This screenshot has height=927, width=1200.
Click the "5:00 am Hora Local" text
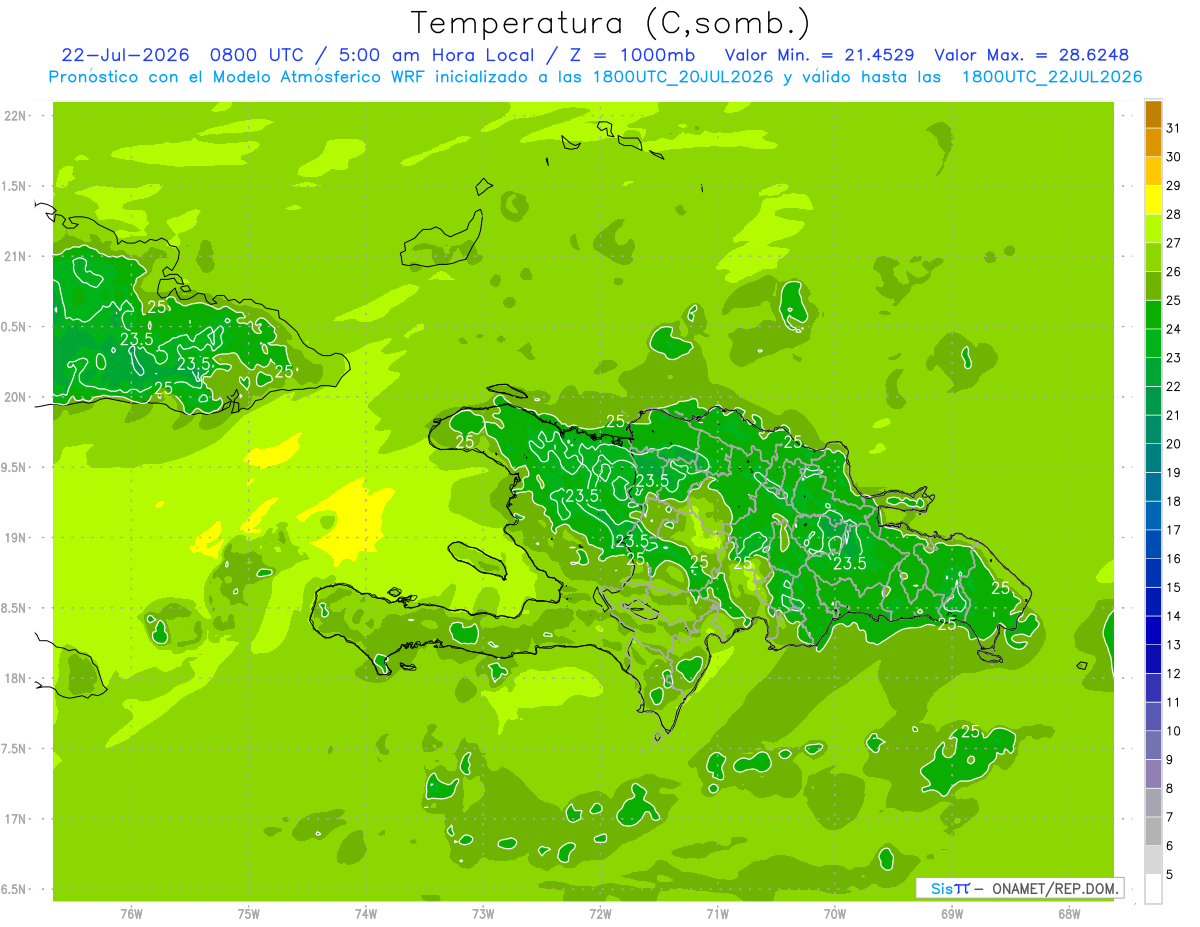pyautogui.click(x=438, y=55)
